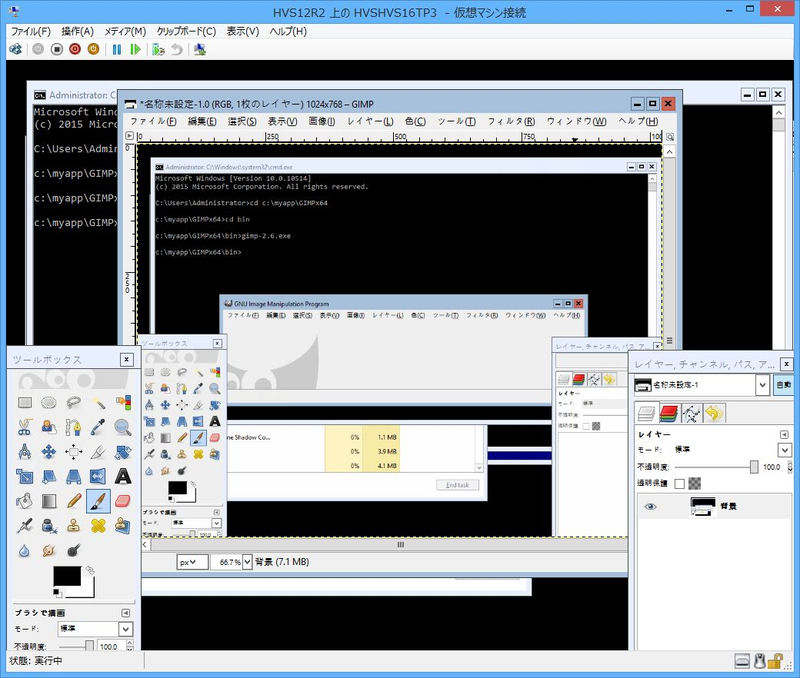Screen dimensions: 800x678
Task: Open メディア(M) menu in Hyper-V window
Action: point(125,32)
